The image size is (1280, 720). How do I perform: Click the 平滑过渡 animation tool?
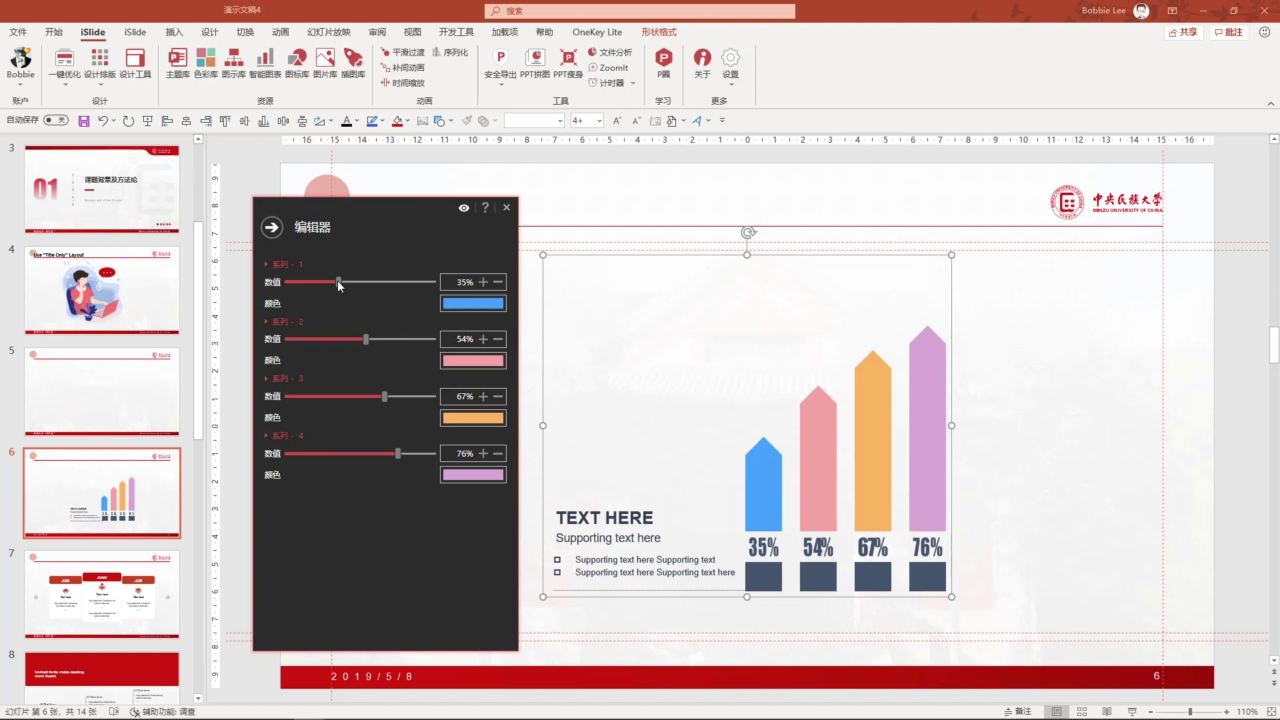(402, 52)
